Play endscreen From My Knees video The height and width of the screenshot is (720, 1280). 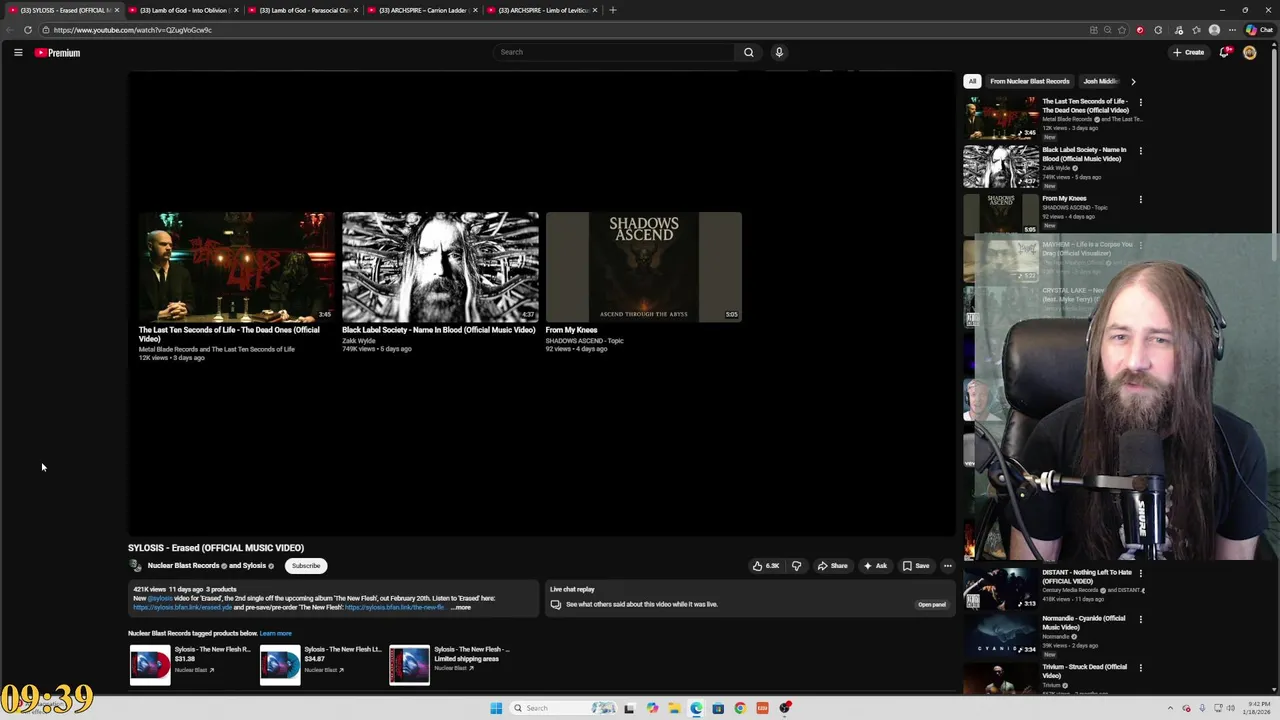point(644,267)
